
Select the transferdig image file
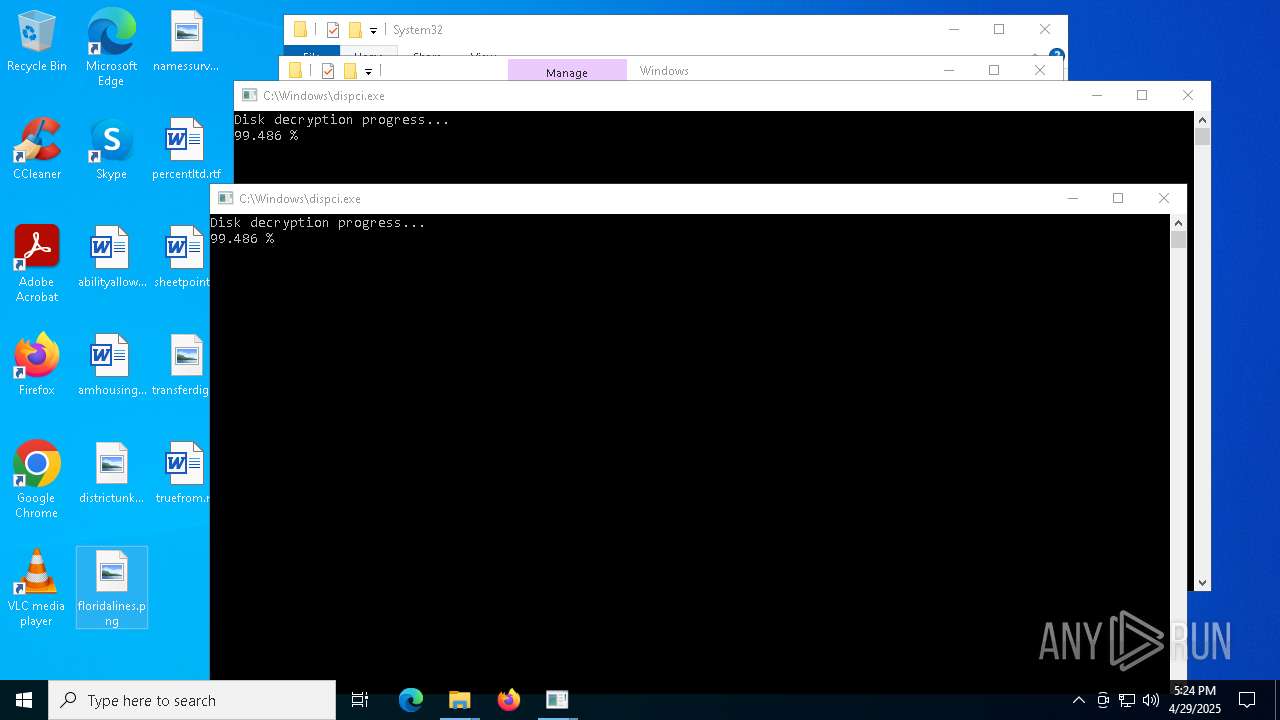[x=182, y=366]
